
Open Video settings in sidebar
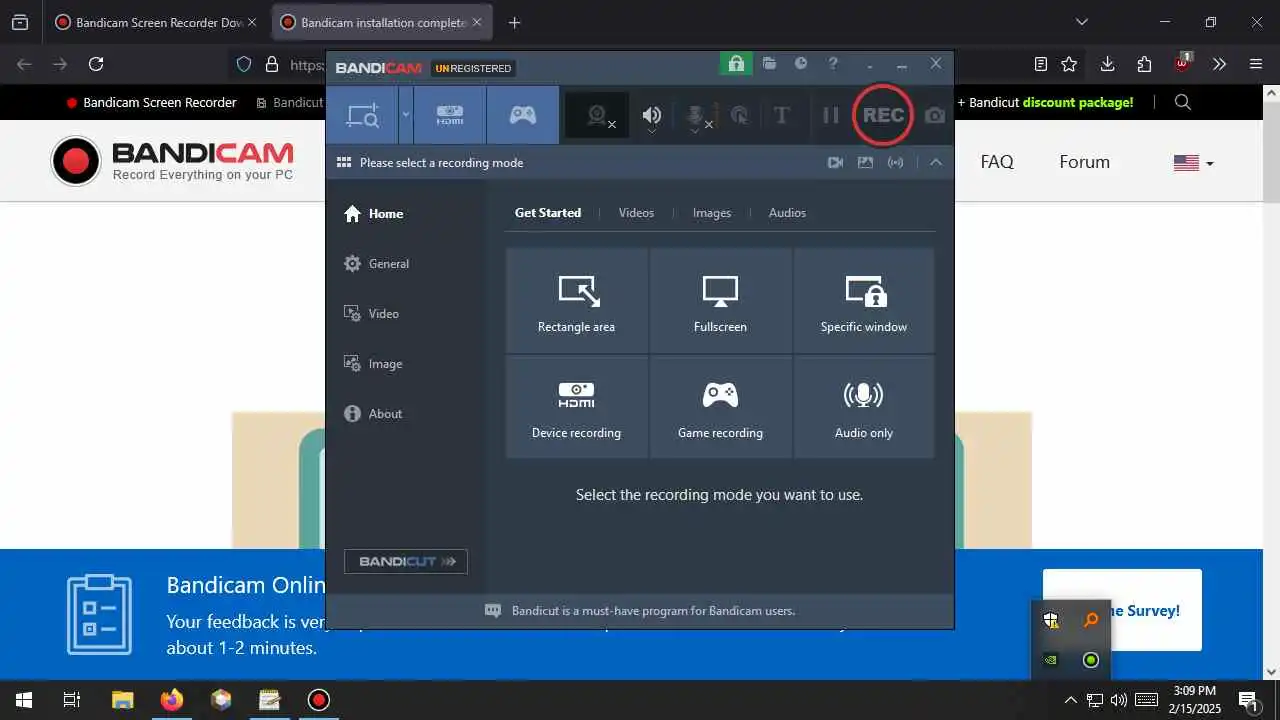click(371, 314)
